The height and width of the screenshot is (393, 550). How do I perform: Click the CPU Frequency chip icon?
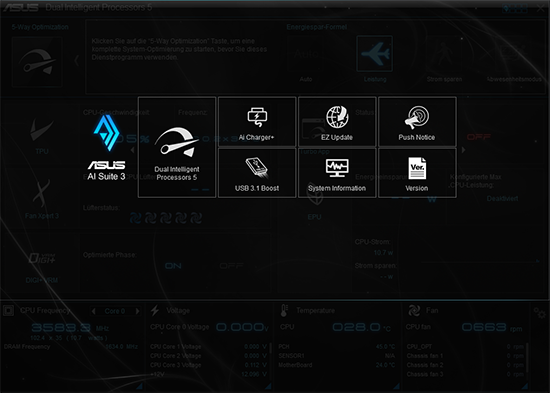[8, 311]
